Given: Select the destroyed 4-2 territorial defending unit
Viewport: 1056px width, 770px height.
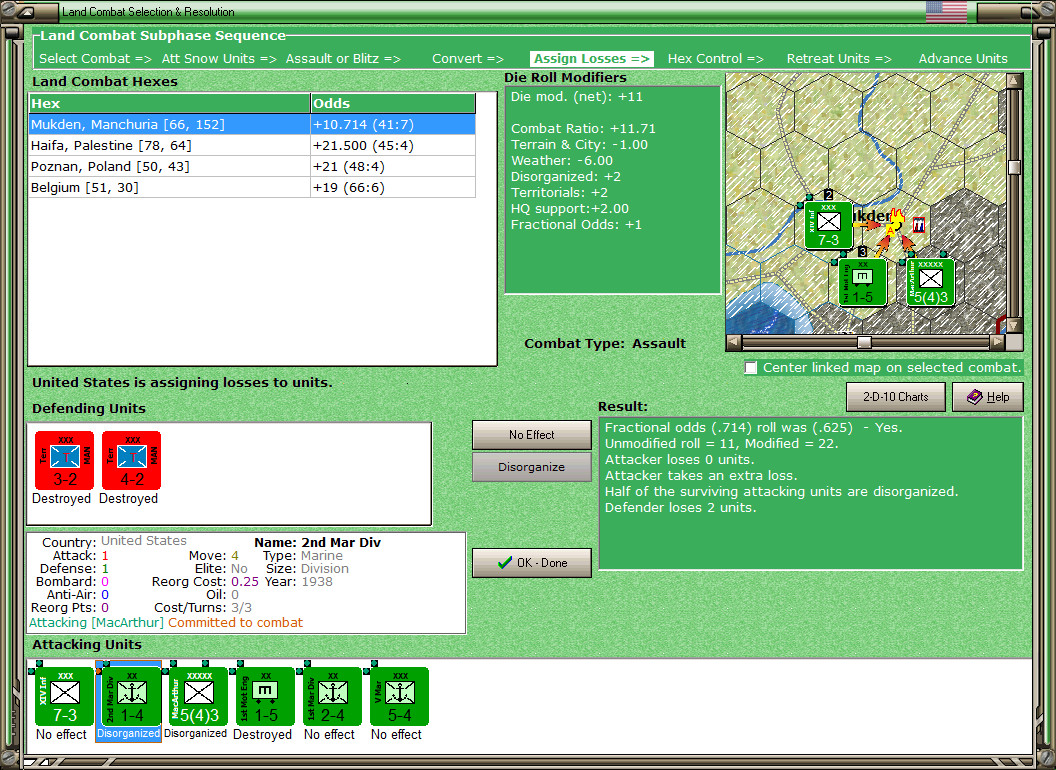Looking at the screenshot, I should pyautogui.click(x=131, y=460).
